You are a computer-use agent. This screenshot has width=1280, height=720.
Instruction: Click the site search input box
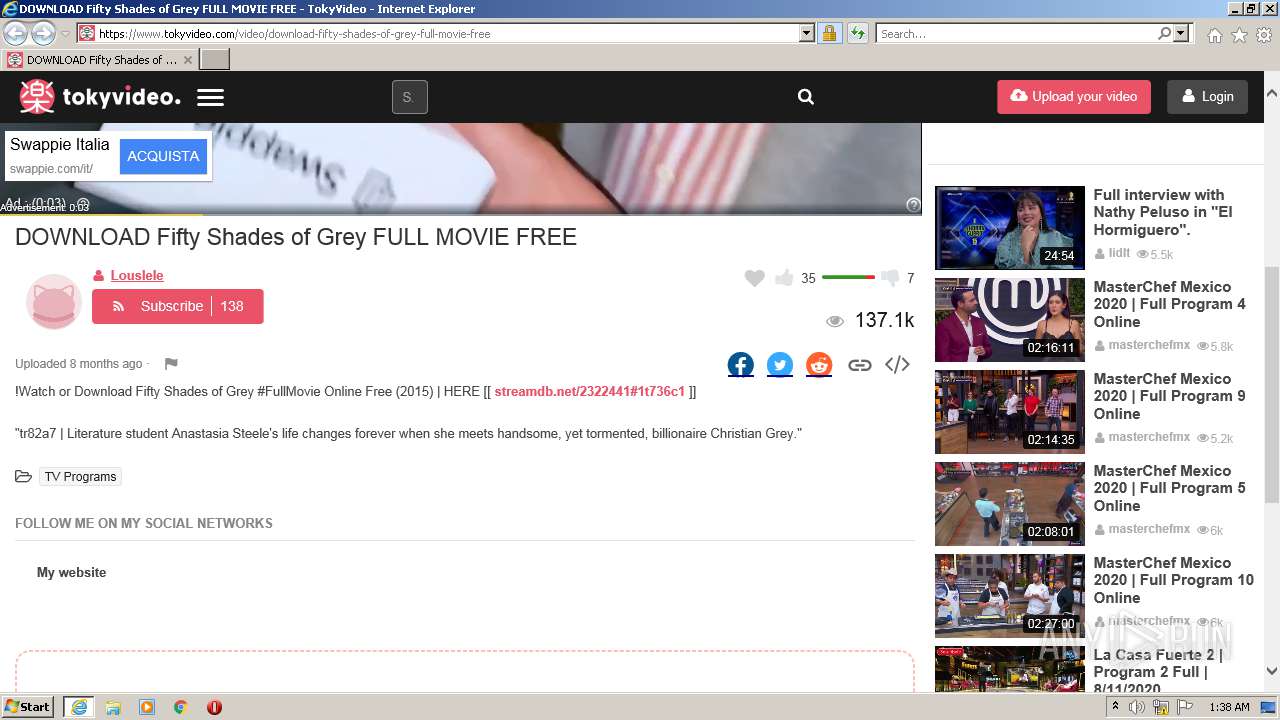[409, 97]
